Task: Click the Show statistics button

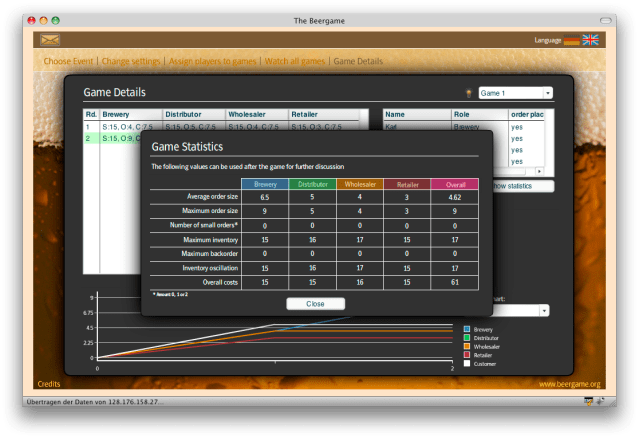Action: tap(523, 186)
